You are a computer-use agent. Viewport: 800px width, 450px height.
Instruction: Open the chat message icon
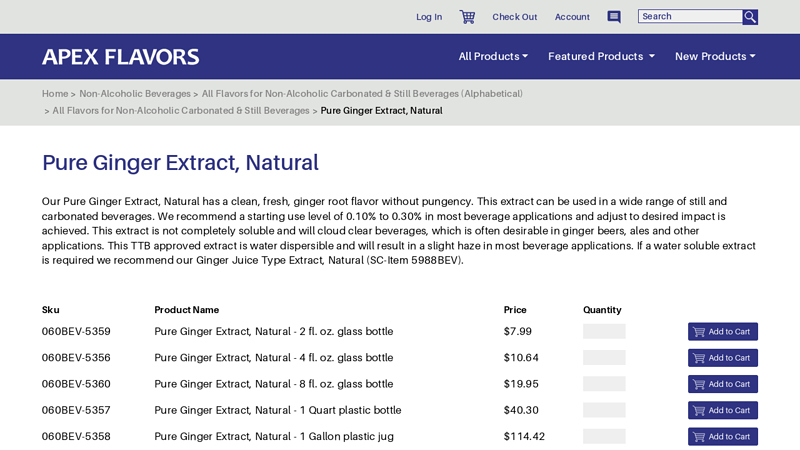click(x=614, y=17)
